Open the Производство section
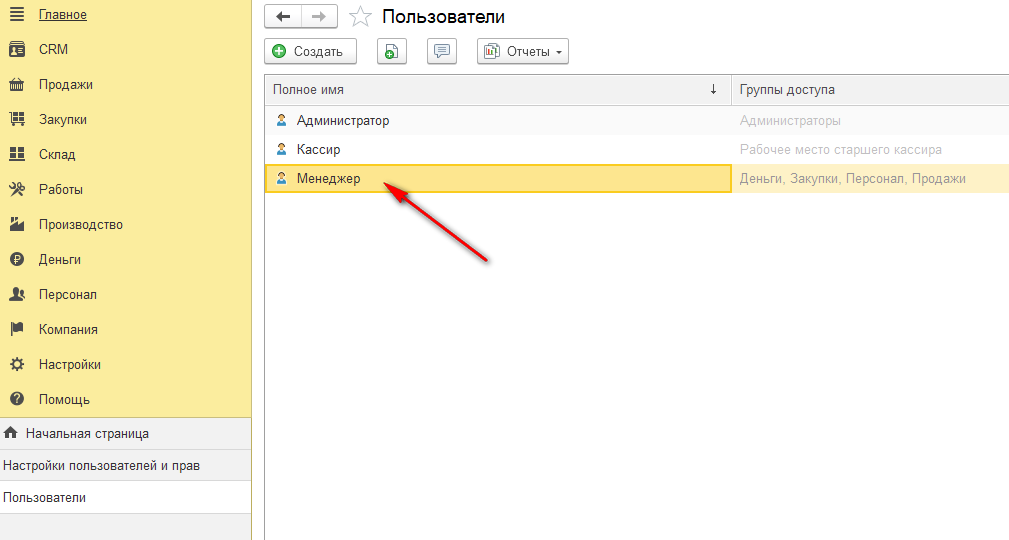Screen dimensions: 1009x540 [x=80, y=225]
